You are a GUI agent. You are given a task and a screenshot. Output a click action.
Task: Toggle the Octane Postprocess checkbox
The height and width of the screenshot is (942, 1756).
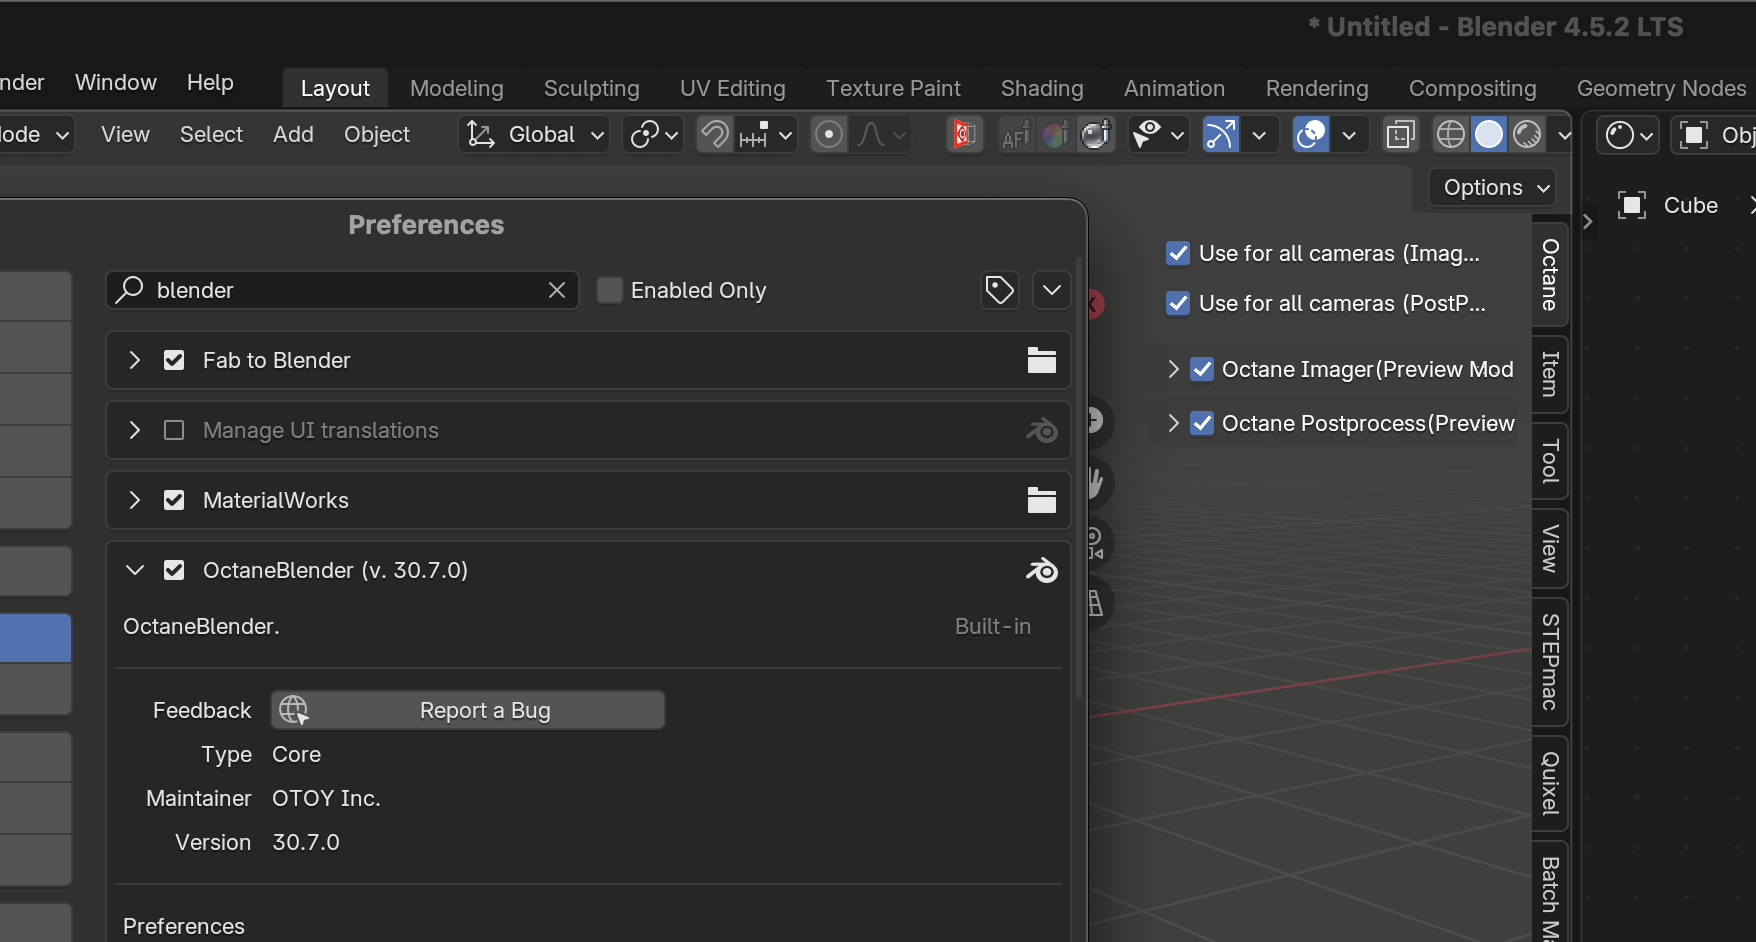coord(1202,423)
